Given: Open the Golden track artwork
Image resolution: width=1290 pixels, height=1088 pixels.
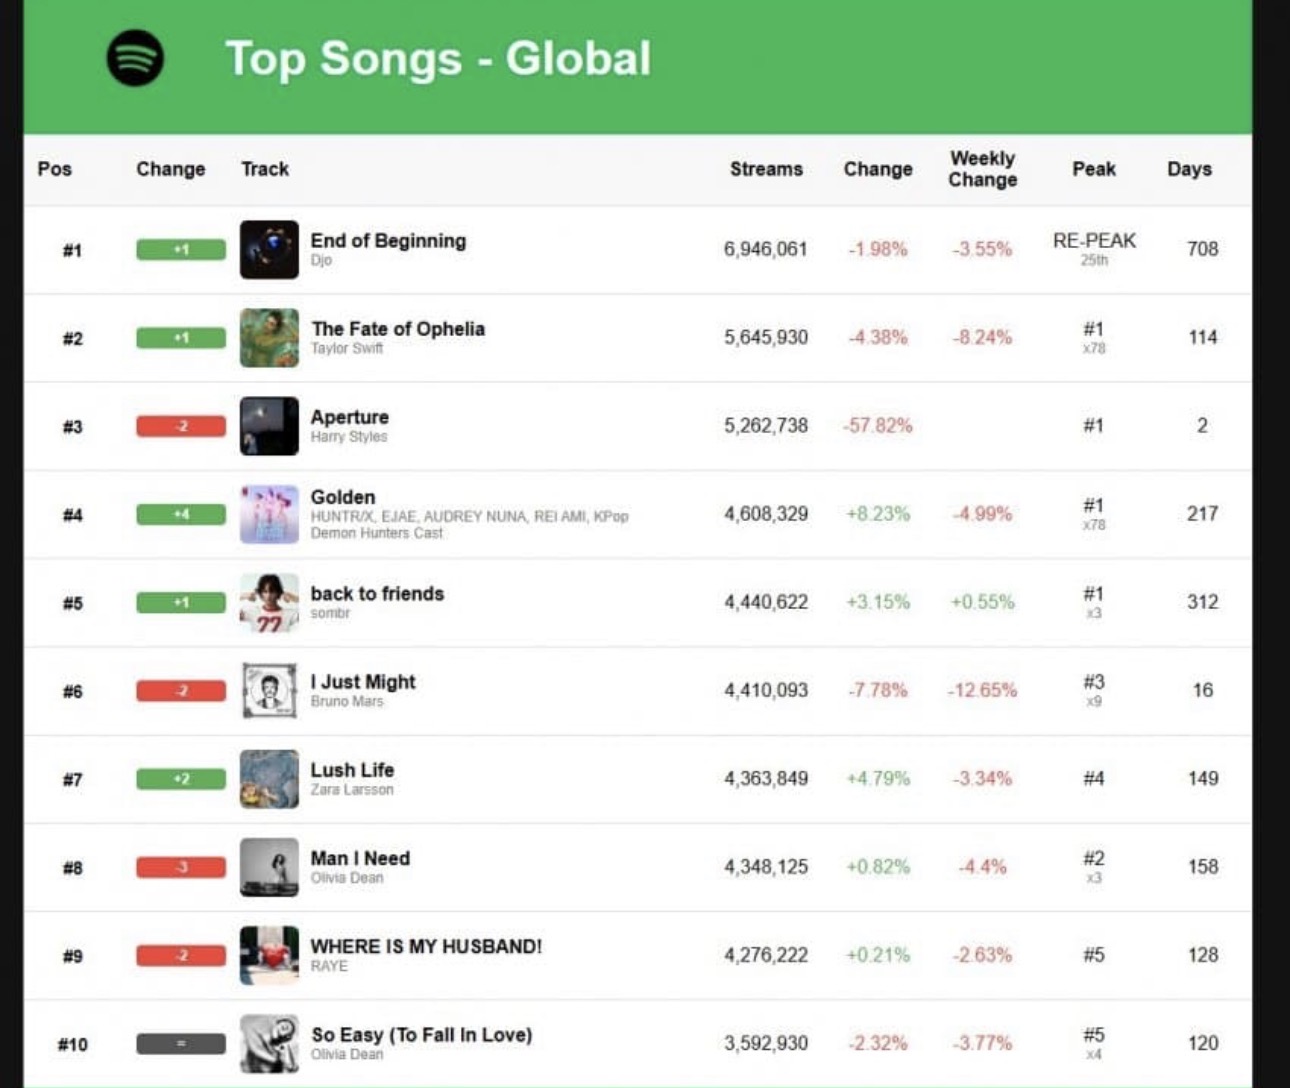Looking at the screenshot, I should (269, 514).
